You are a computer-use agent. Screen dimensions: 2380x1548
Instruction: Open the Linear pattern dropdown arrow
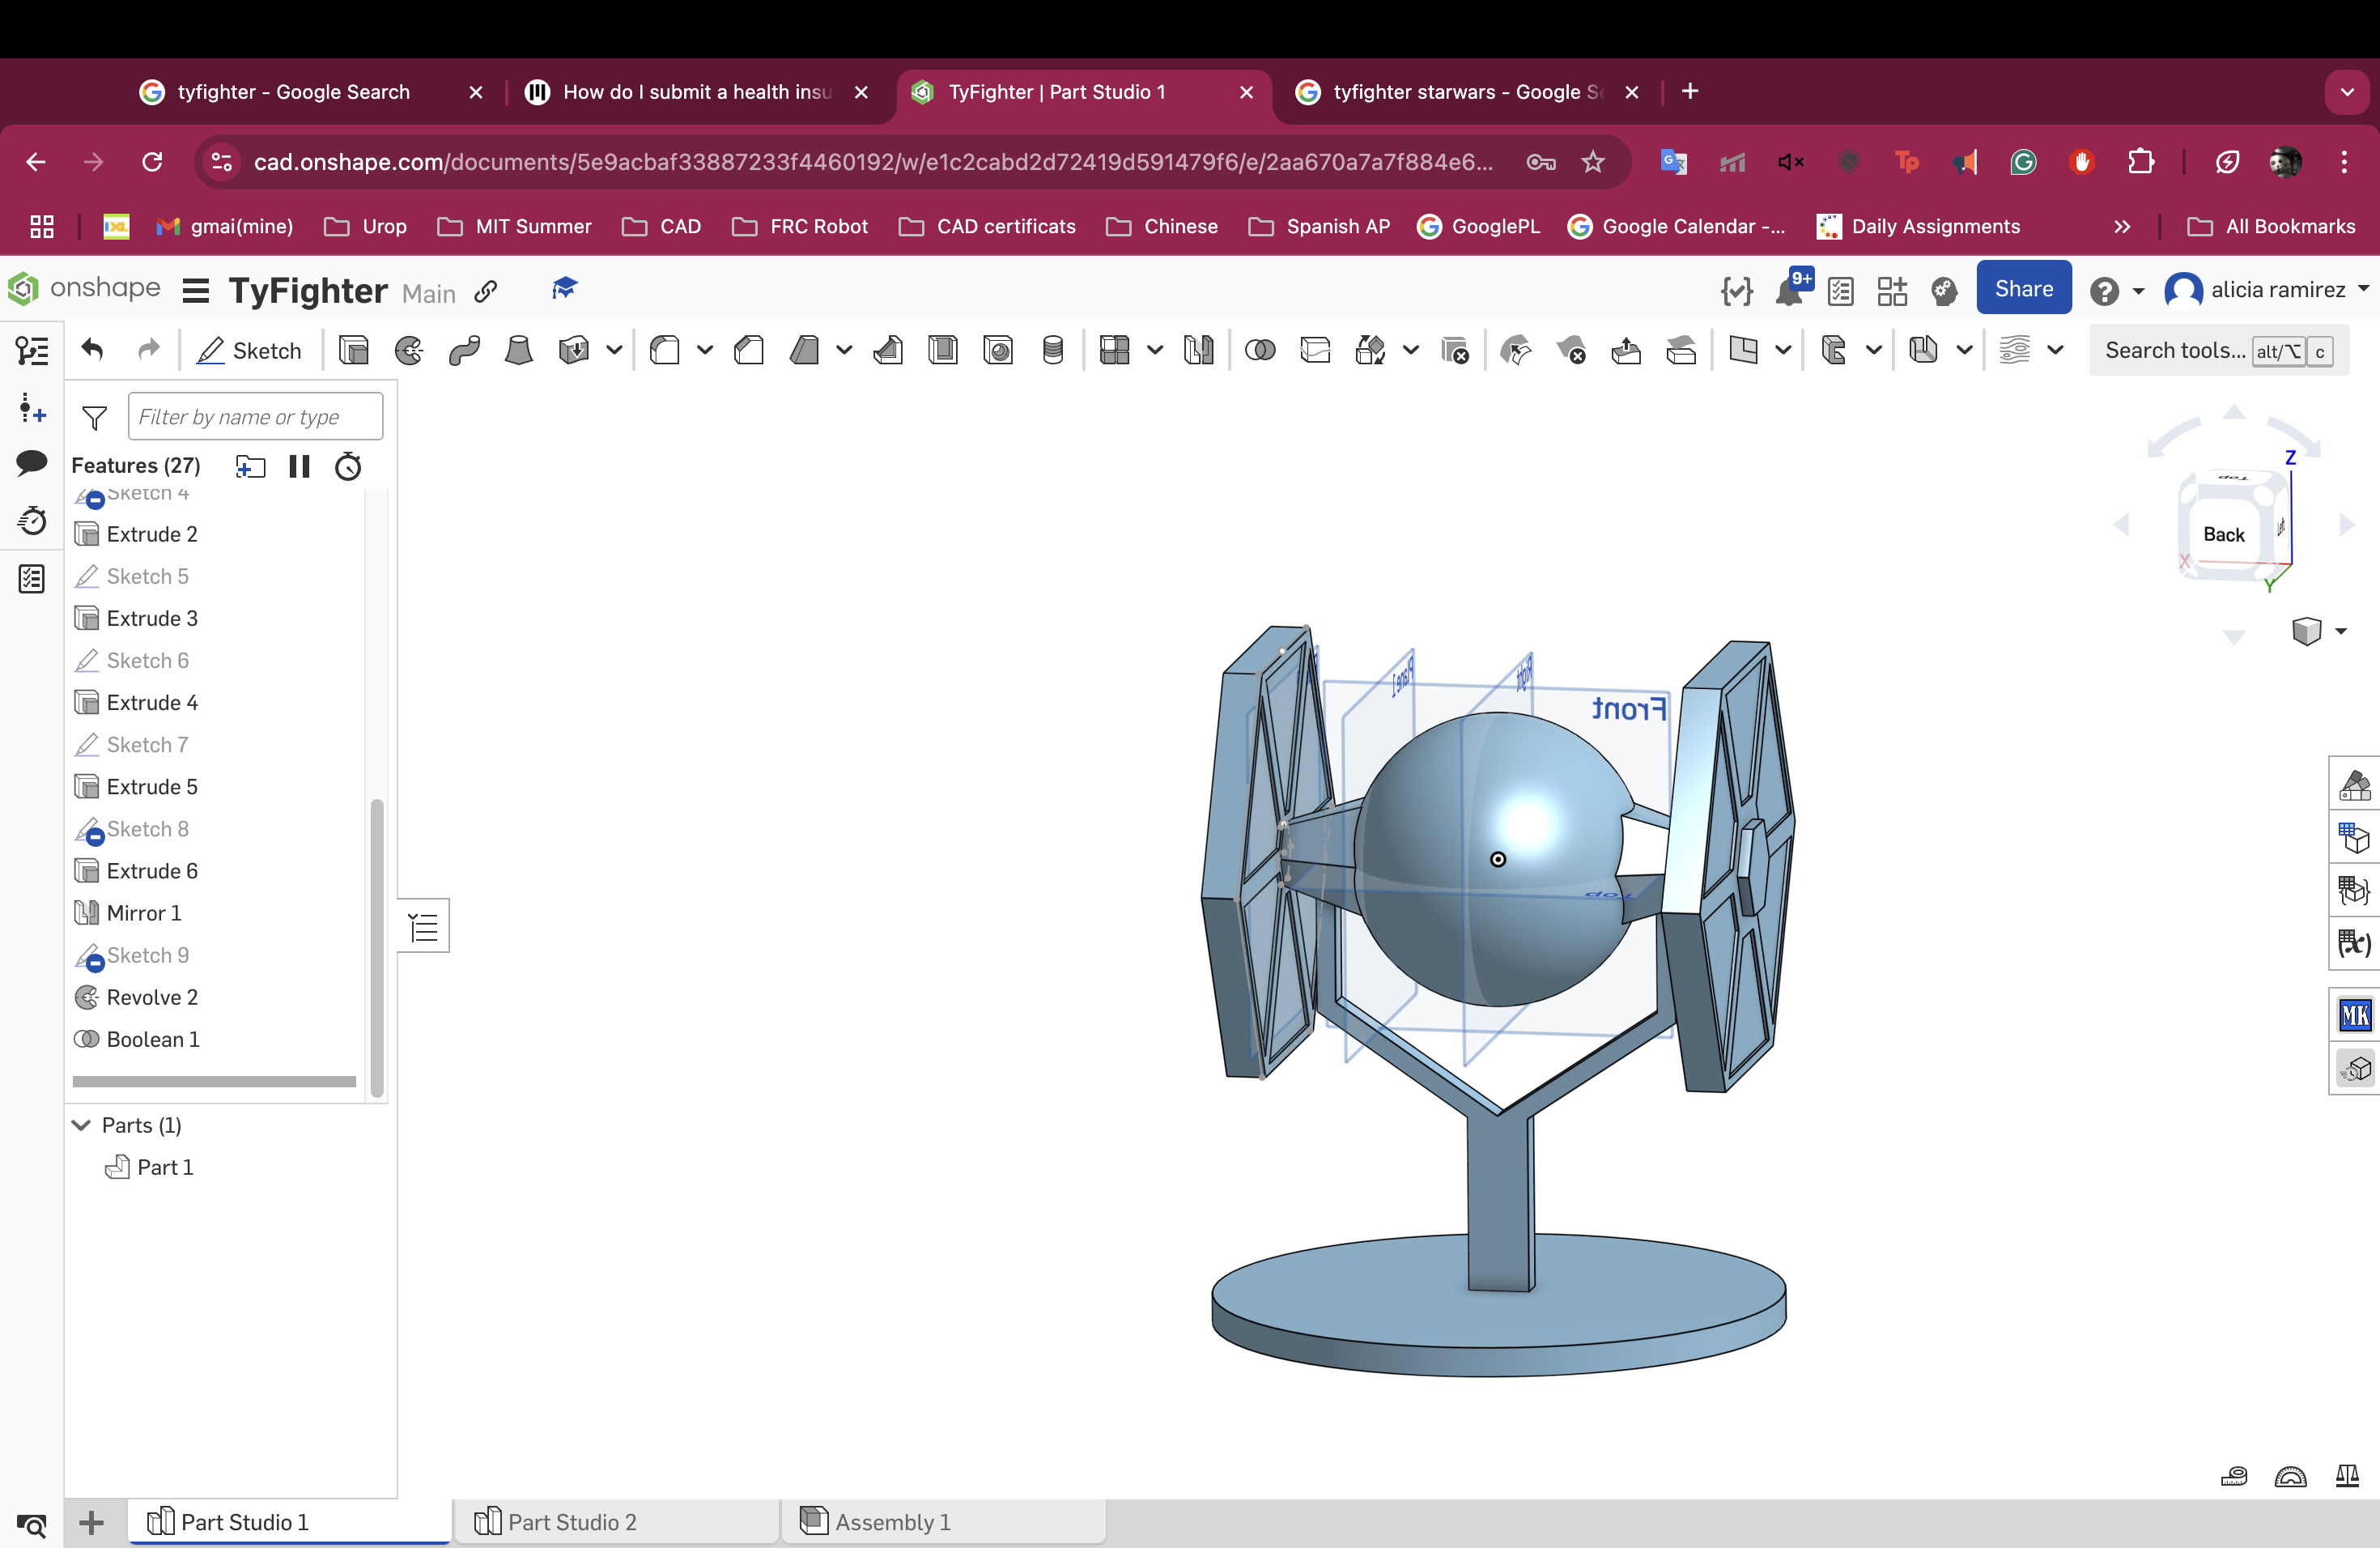click(1155, 350)
